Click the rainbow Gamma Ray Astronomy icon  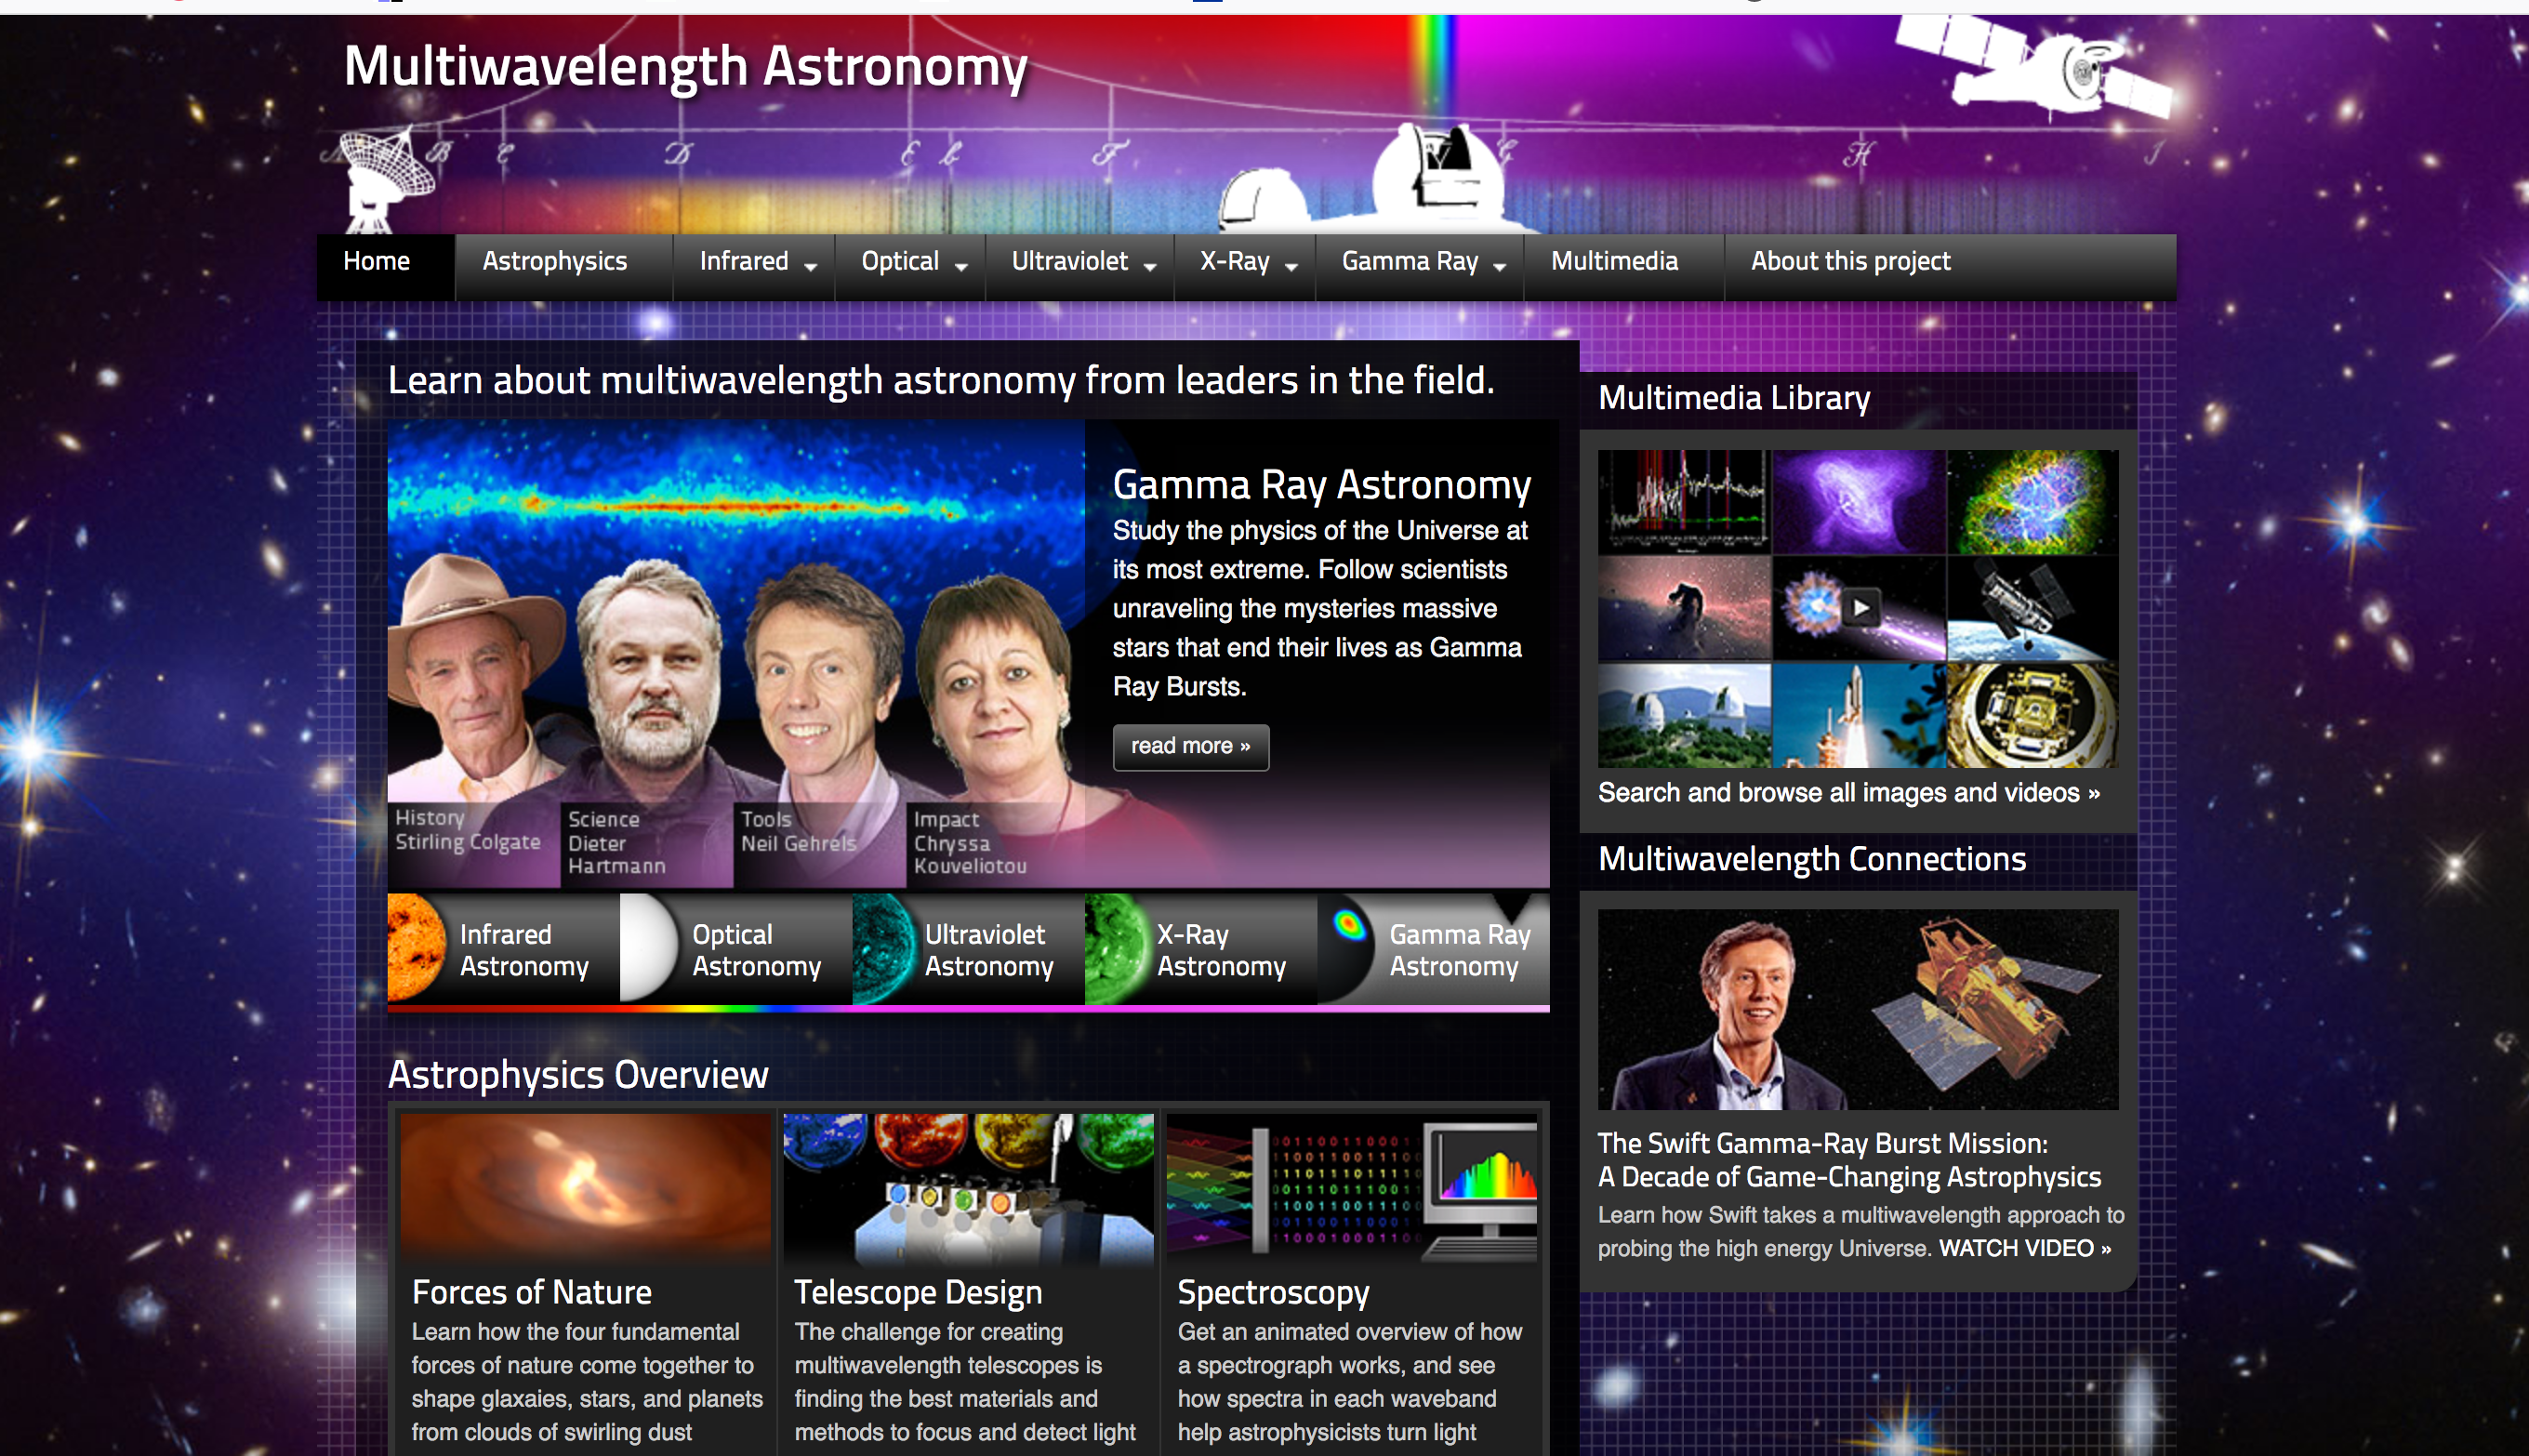click(x=1349, y=926)
